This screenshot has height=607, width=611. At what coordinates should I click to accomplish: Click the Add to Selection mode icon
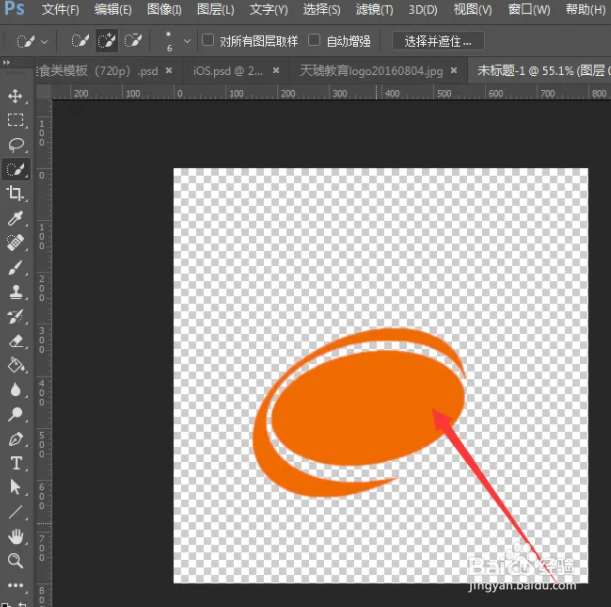(x=107, y=41)
